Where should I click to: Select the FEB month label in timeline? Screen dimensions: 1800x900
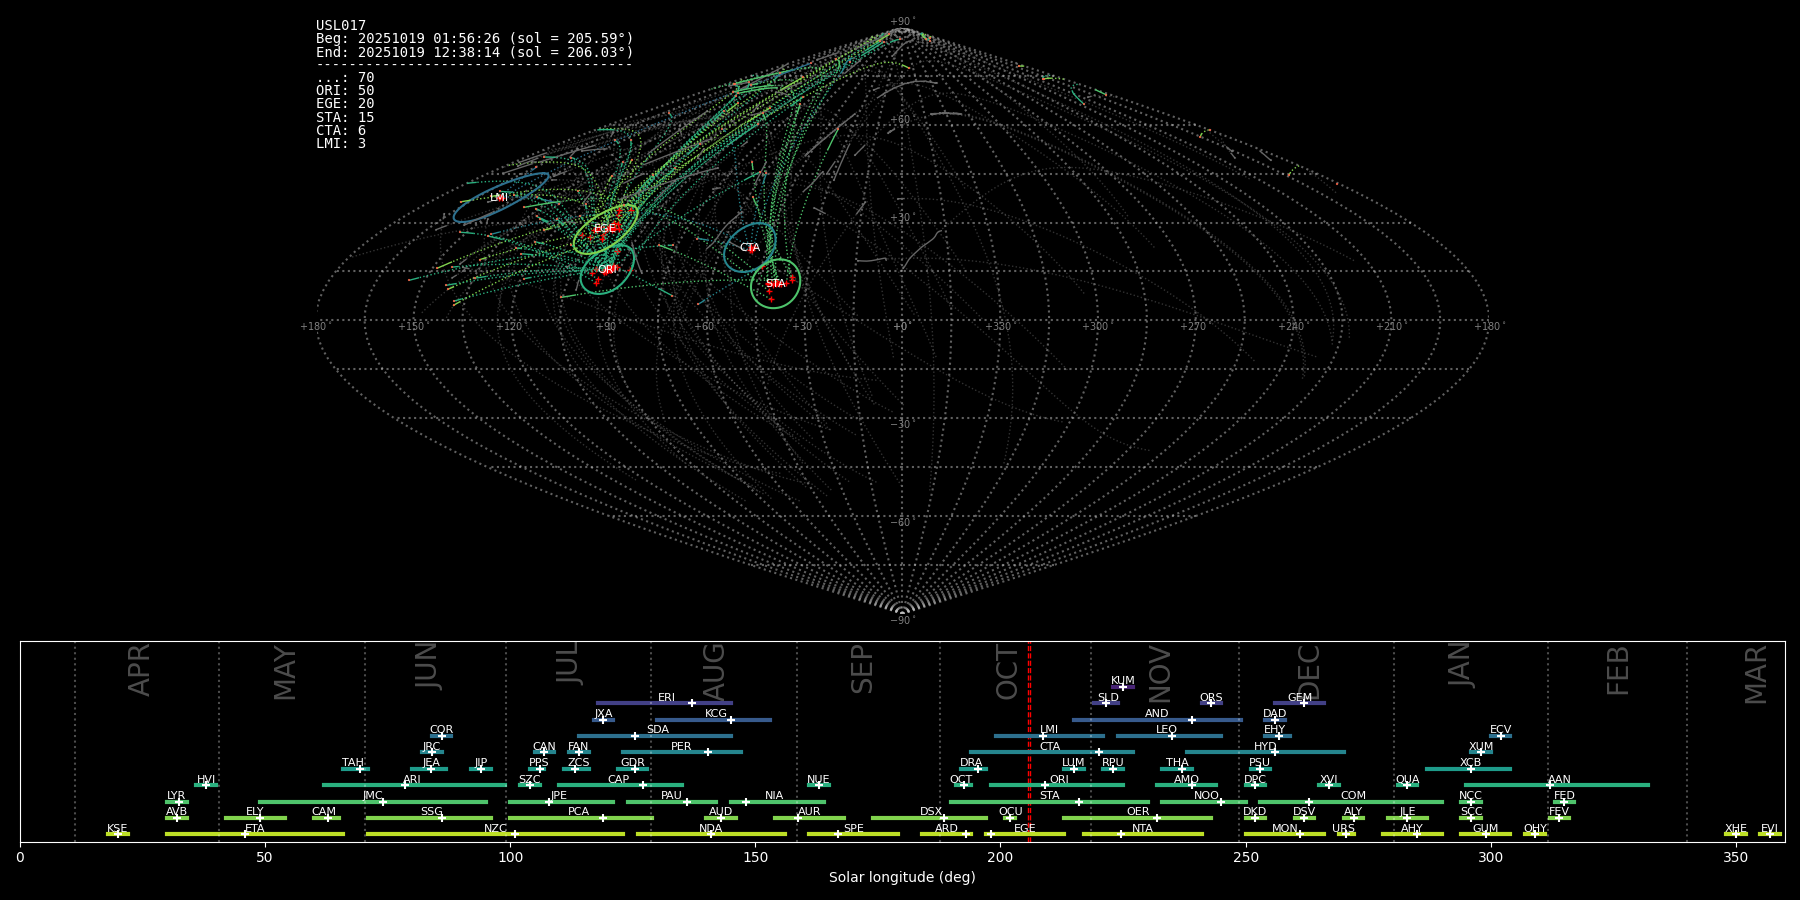pyautogui.click(x=1618, y=671)
